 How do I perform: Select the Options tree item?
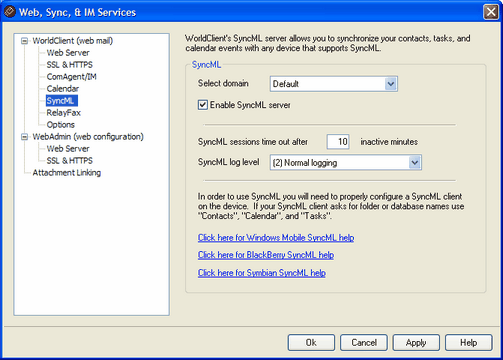(x=61, y=125)
